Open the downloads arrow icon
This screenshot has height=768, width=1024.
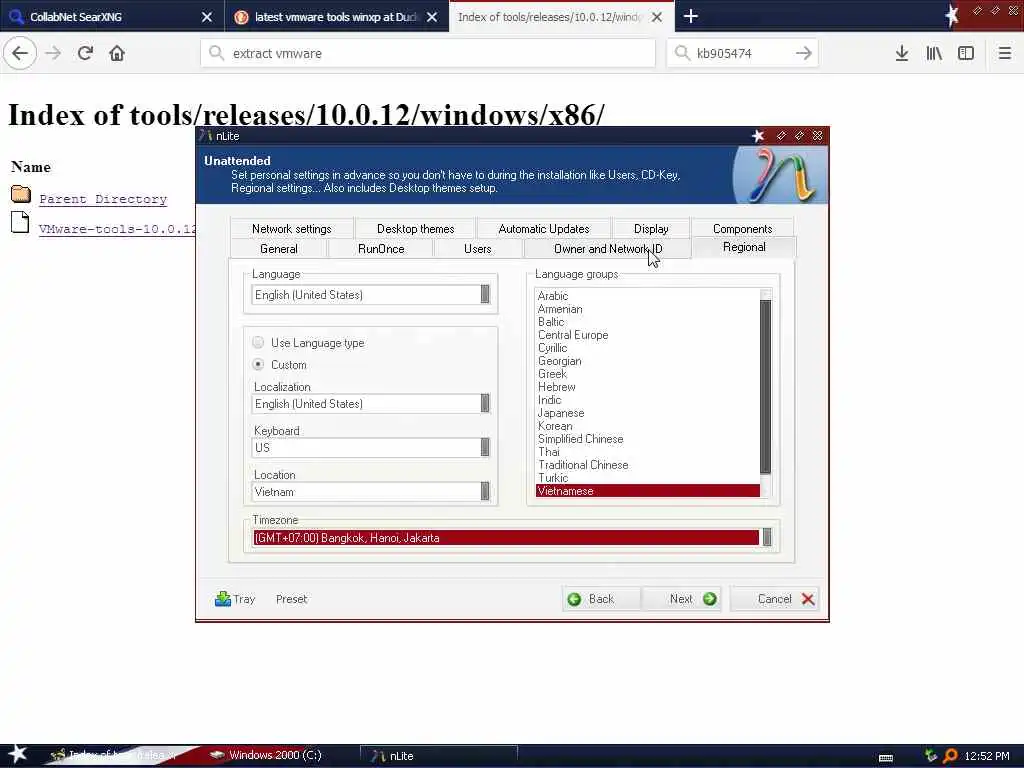tap(901, 54)
